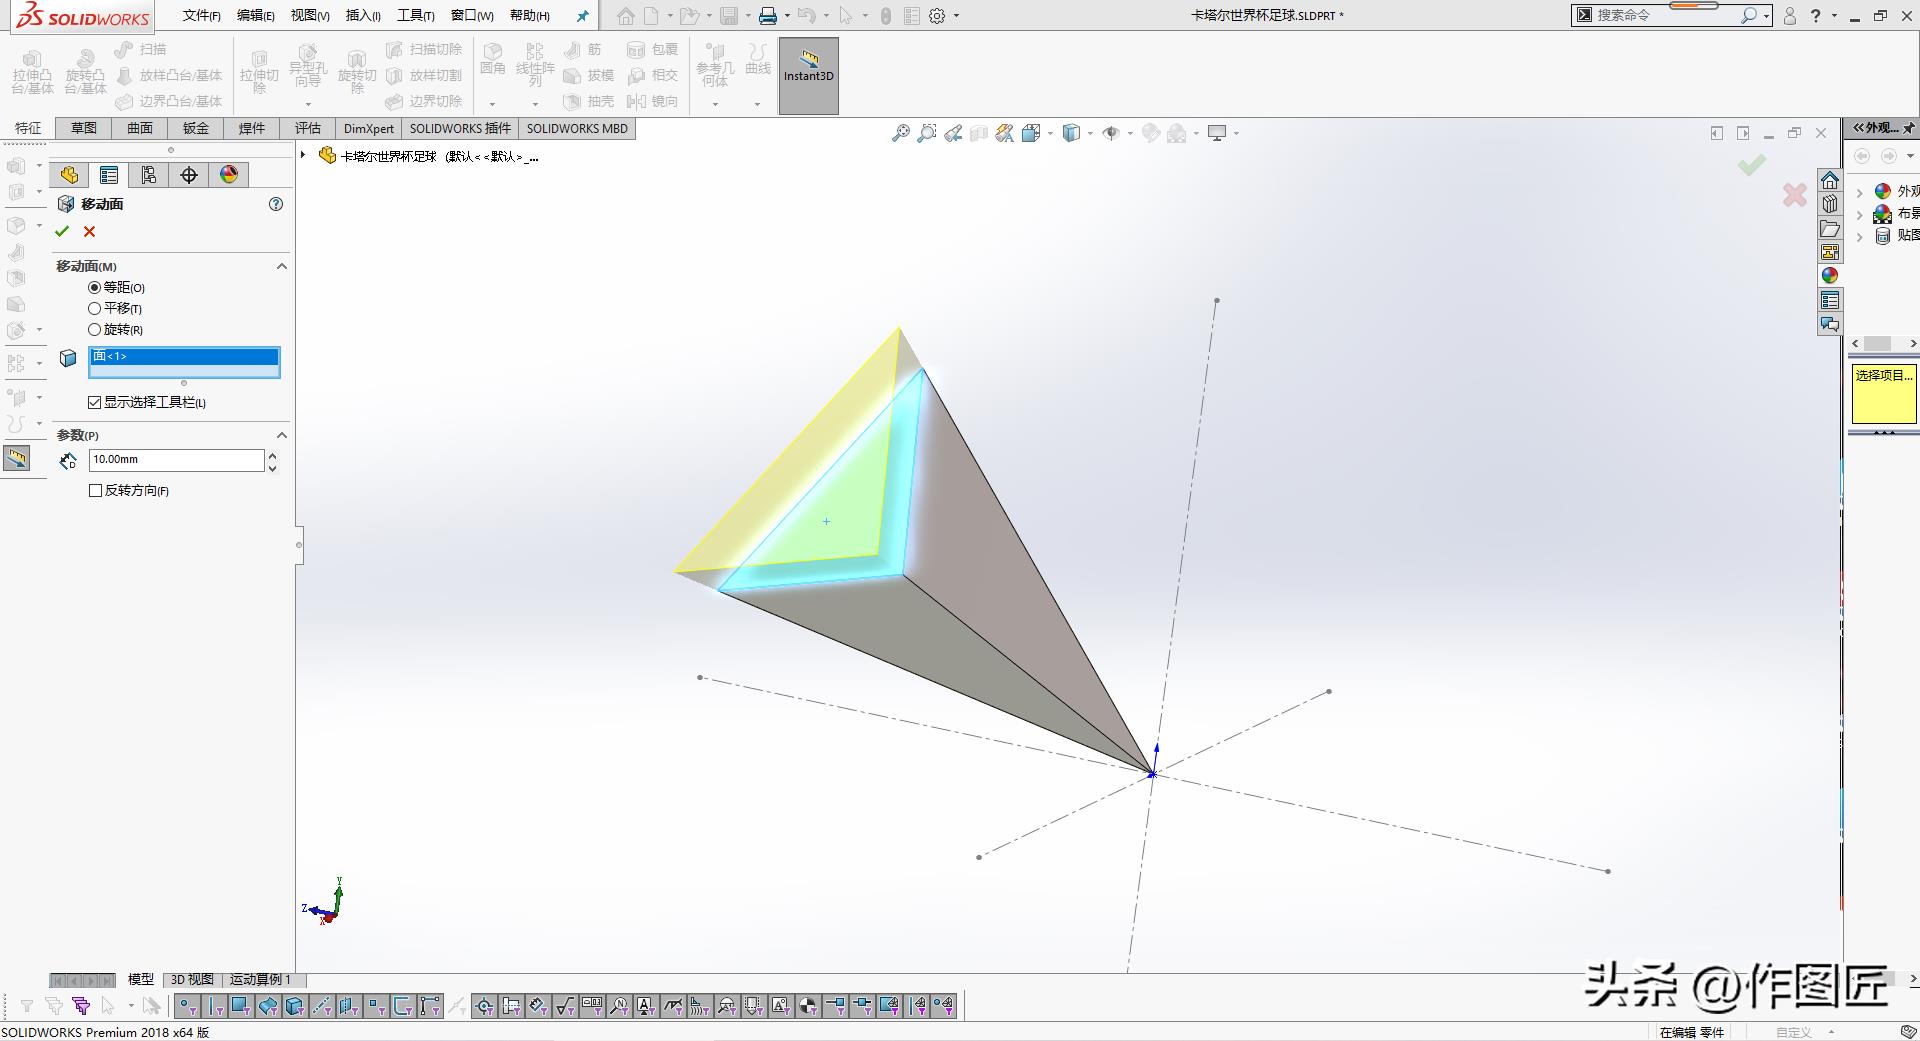Expand the 卡塔尔世界杯足球 feature tree node

pyautogui.click(x=303, y=155)
